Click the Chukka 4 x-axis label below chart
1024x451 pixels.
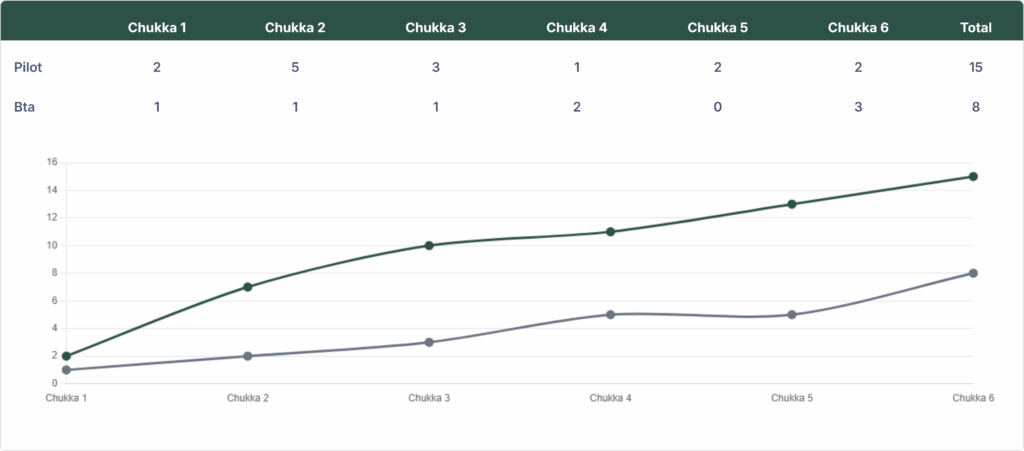610,398
